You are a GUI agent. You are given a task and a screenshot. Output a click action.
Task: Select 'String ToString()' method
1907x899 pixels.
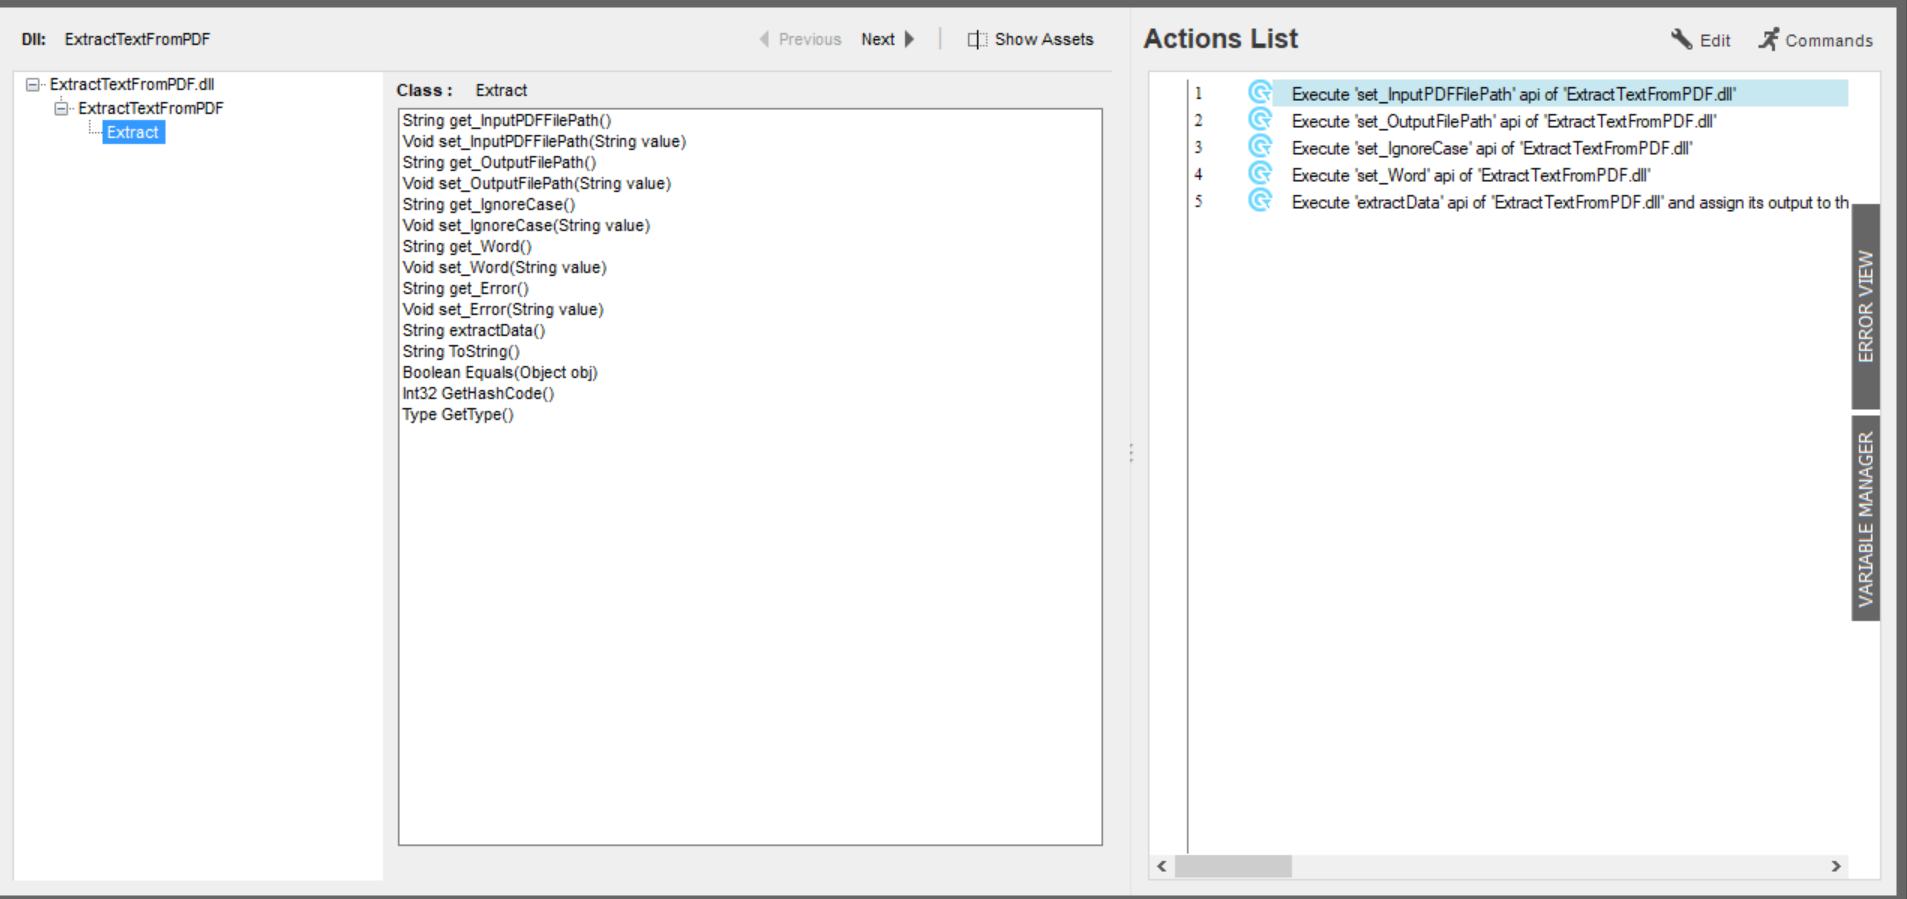tap(461, 351)
